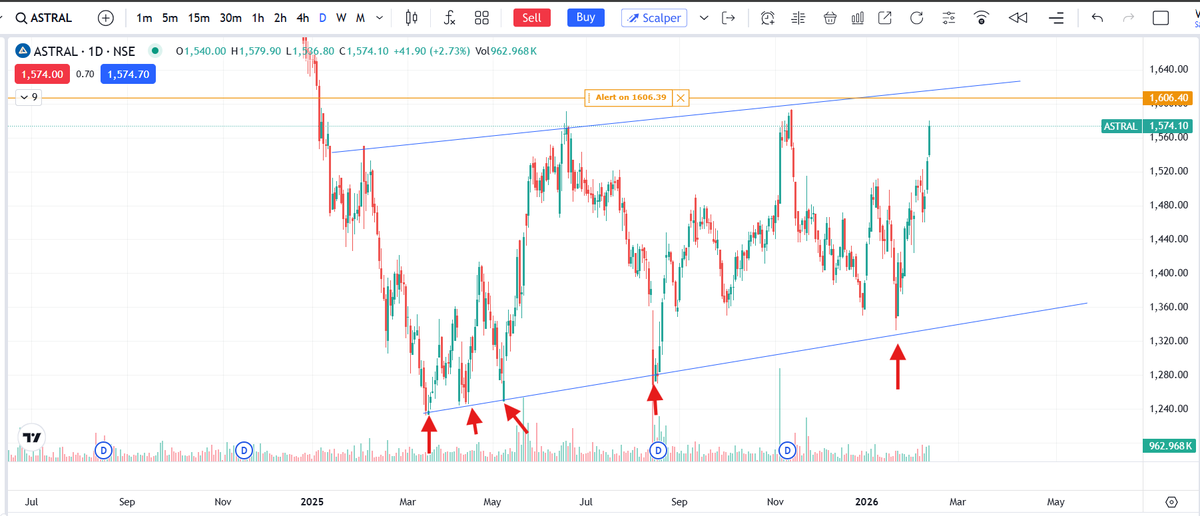The height and width of the screenshot is (516, 1200).
Task: Open the indicator templates grid icon
Action: (x=482, y=18)
